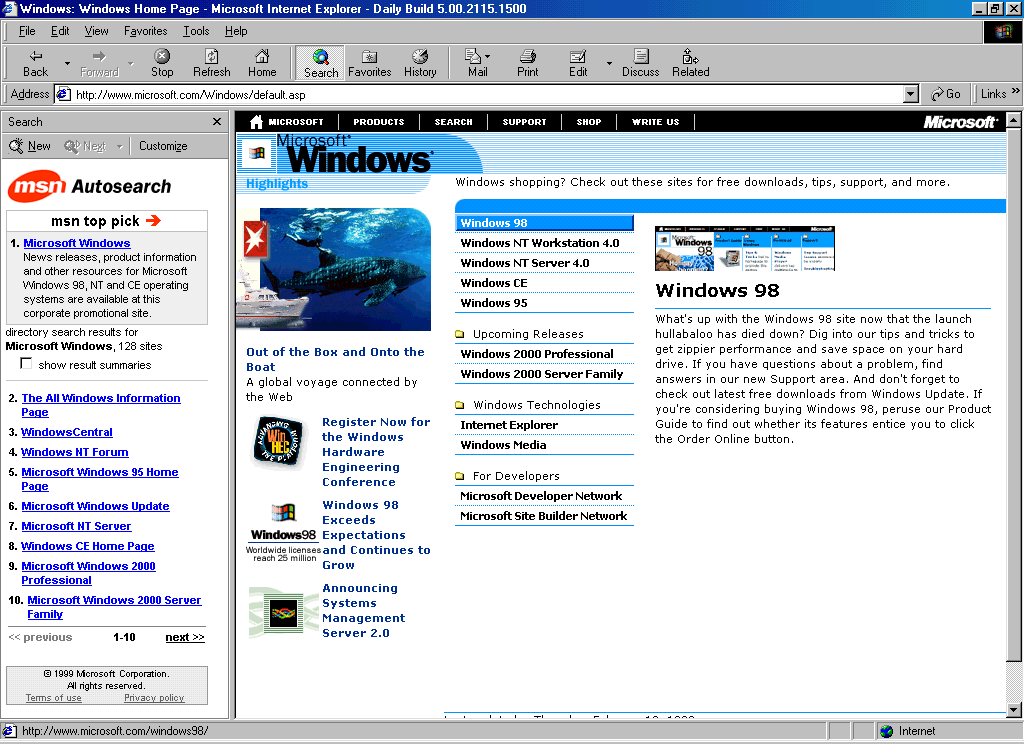Stop loading the page with Stop
Image resolution: width=1024 pixels, height=744 pixels.
click(x=162, y=63)
